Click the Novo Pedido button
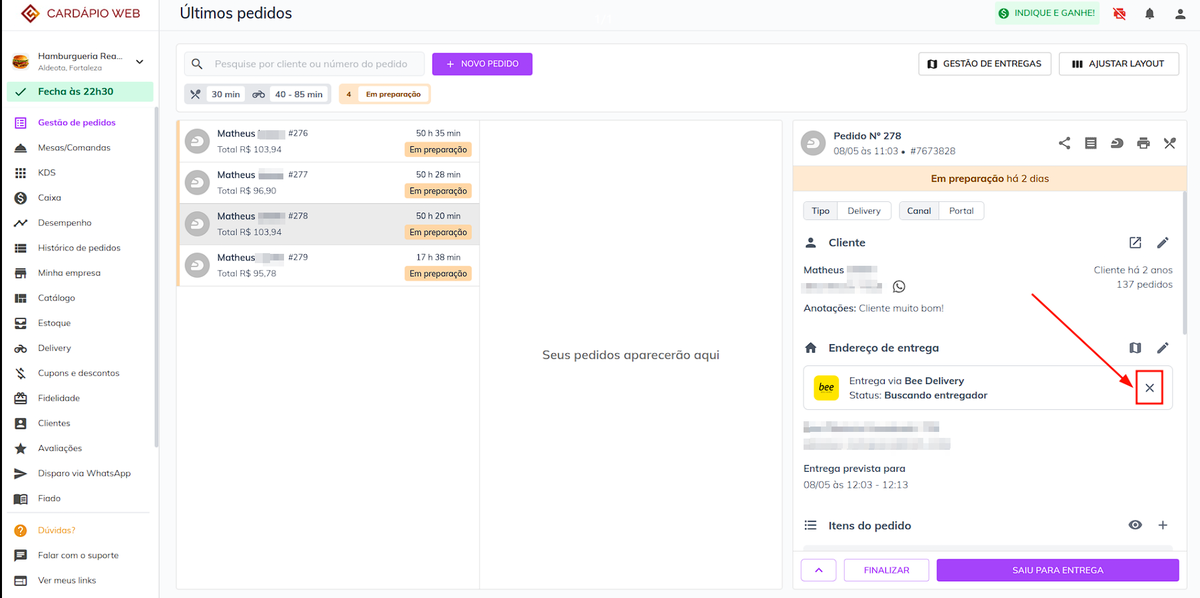Screen dimensions: 1200x598 pos(482,64)
